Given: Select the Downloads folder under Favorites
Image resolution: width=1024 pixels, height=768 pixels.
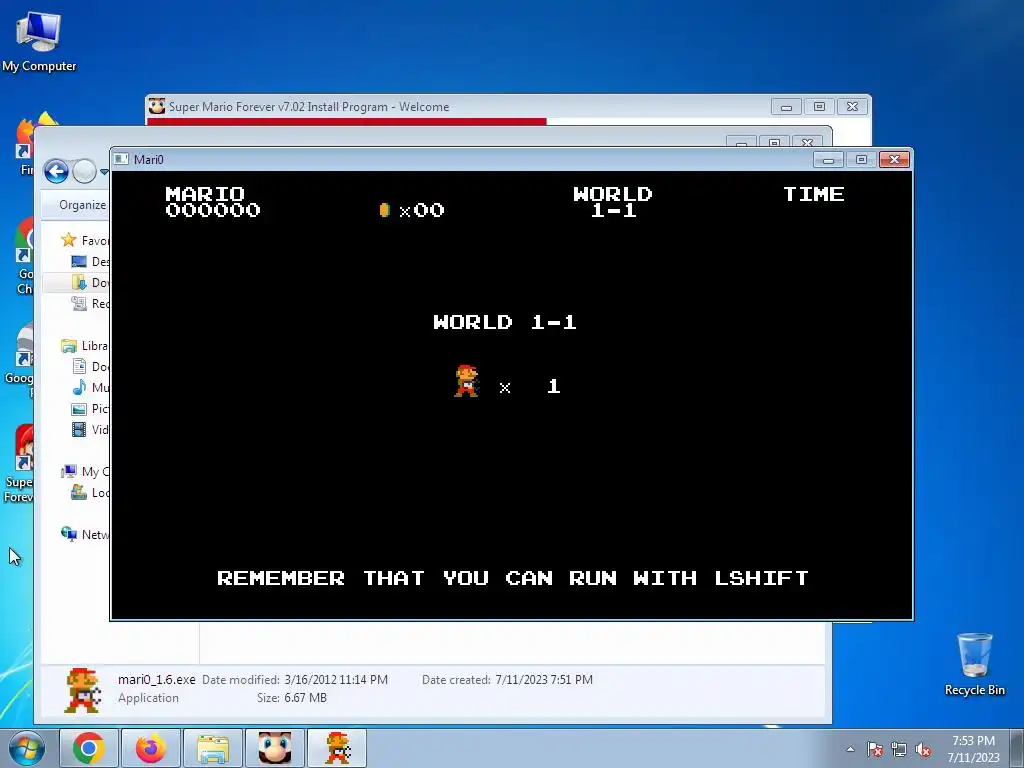Looking at the screenshot, I should click(90, 282).
